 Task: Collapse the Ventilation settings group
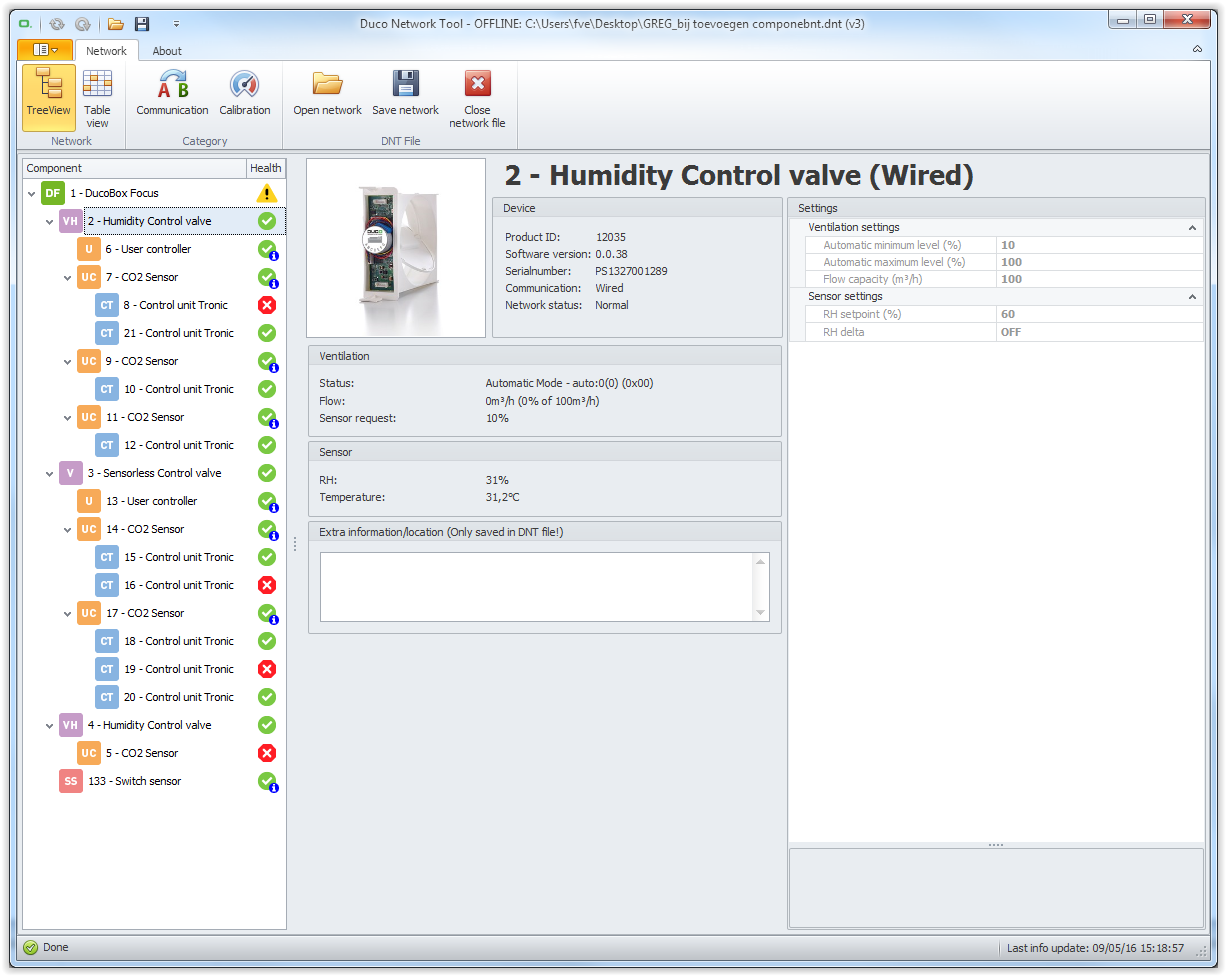pos(1192,228)
